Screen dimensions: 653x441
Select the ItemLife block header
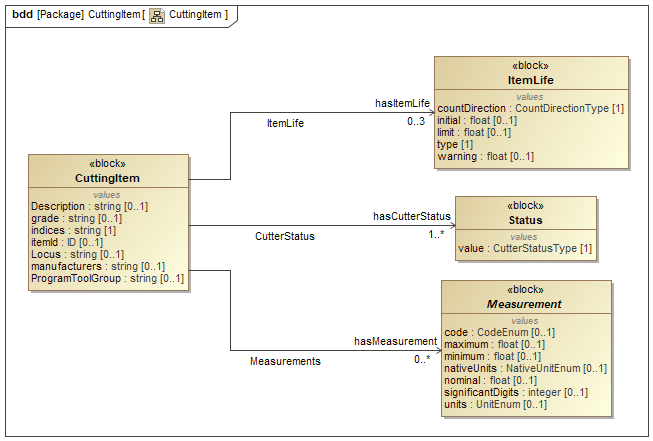(x=531, y=80)
